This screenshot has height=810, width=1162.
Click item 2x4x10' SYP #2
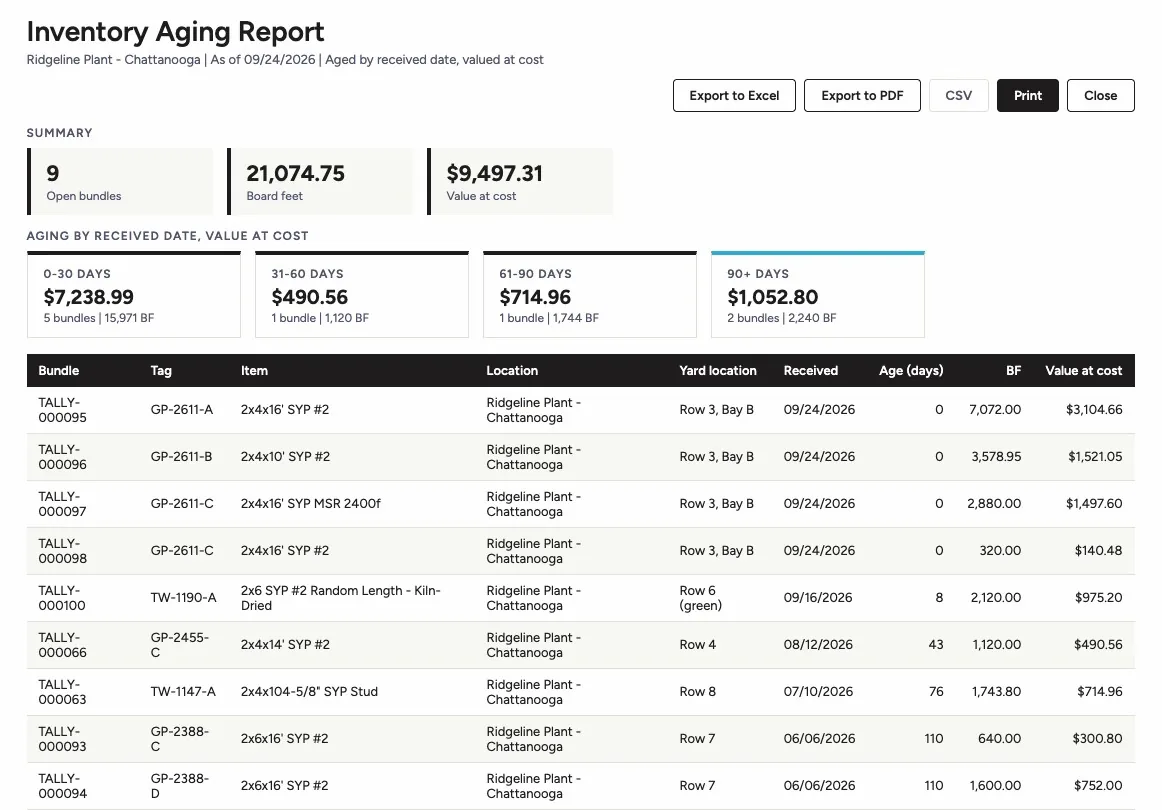coord(285,457)
